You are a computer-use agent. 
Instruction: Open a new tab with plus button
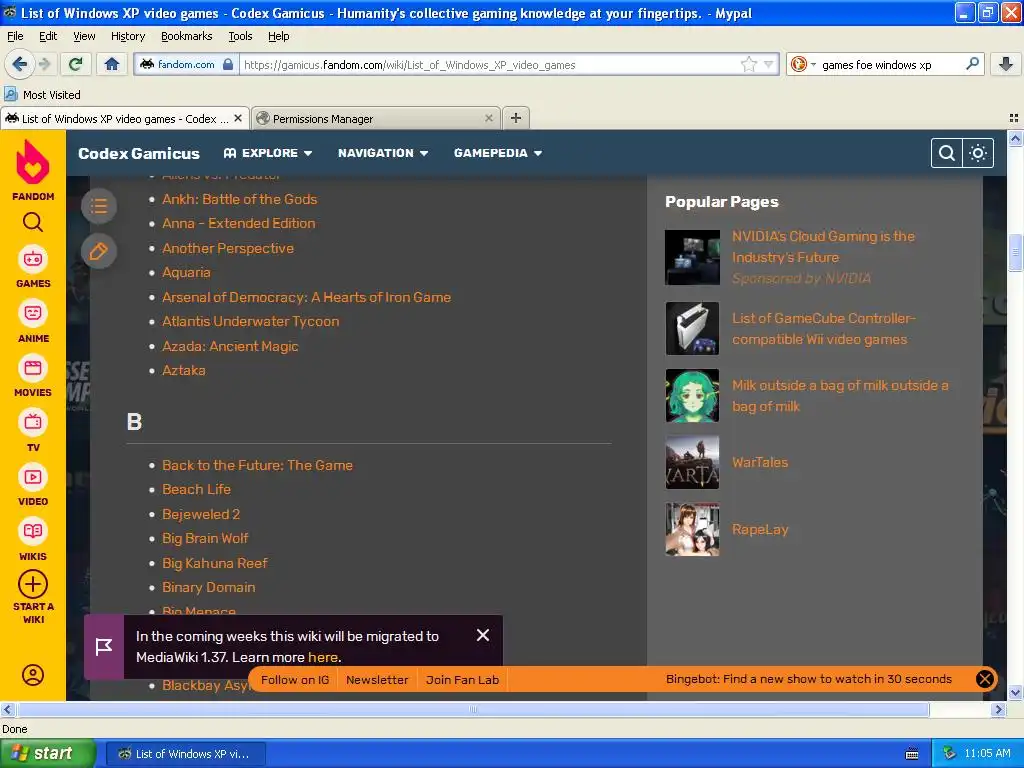(x=516, y=118)
